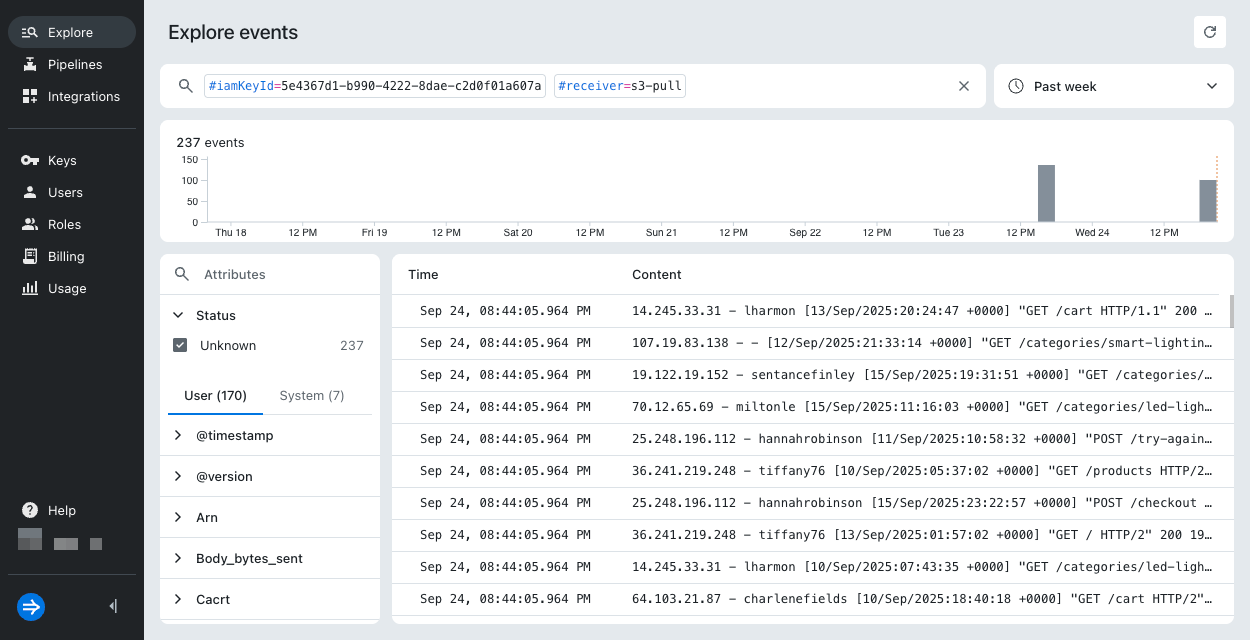
Task: Collapse the Status section
Action: pos(178,315)
